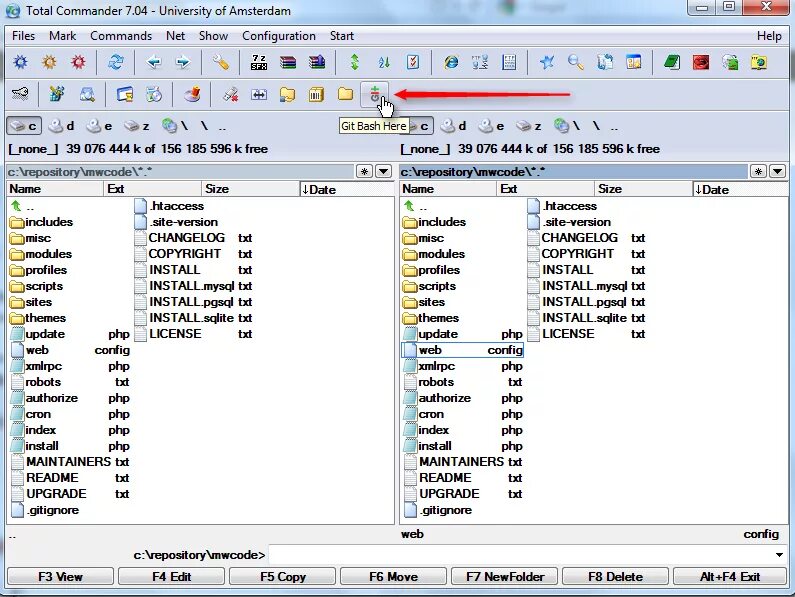Screen dimensions: 795x597
Task: Select CHANGELOG txt in left panel
Action: tap(194, 238)
